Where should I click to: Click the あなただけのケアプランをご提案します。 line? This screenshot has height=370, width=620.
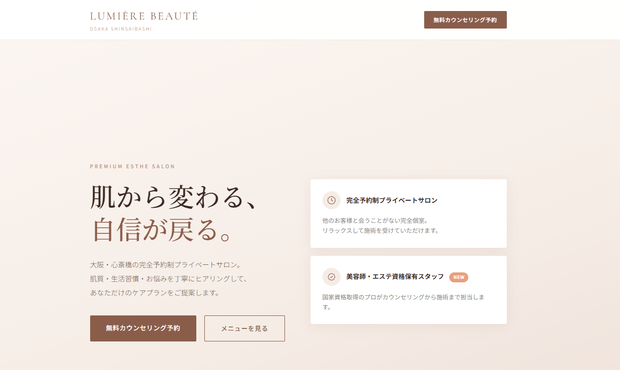click(x=155, y=293)
